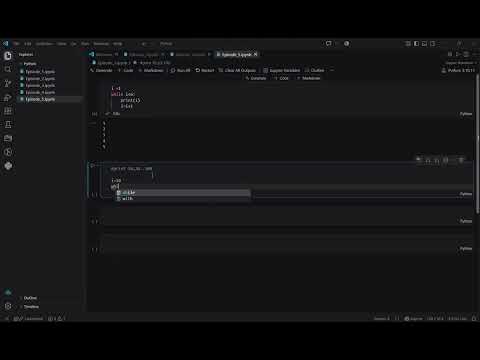Open the Manage gear in activity bar
This screenshot has width=480, height=360.
(x=8, y=306)
